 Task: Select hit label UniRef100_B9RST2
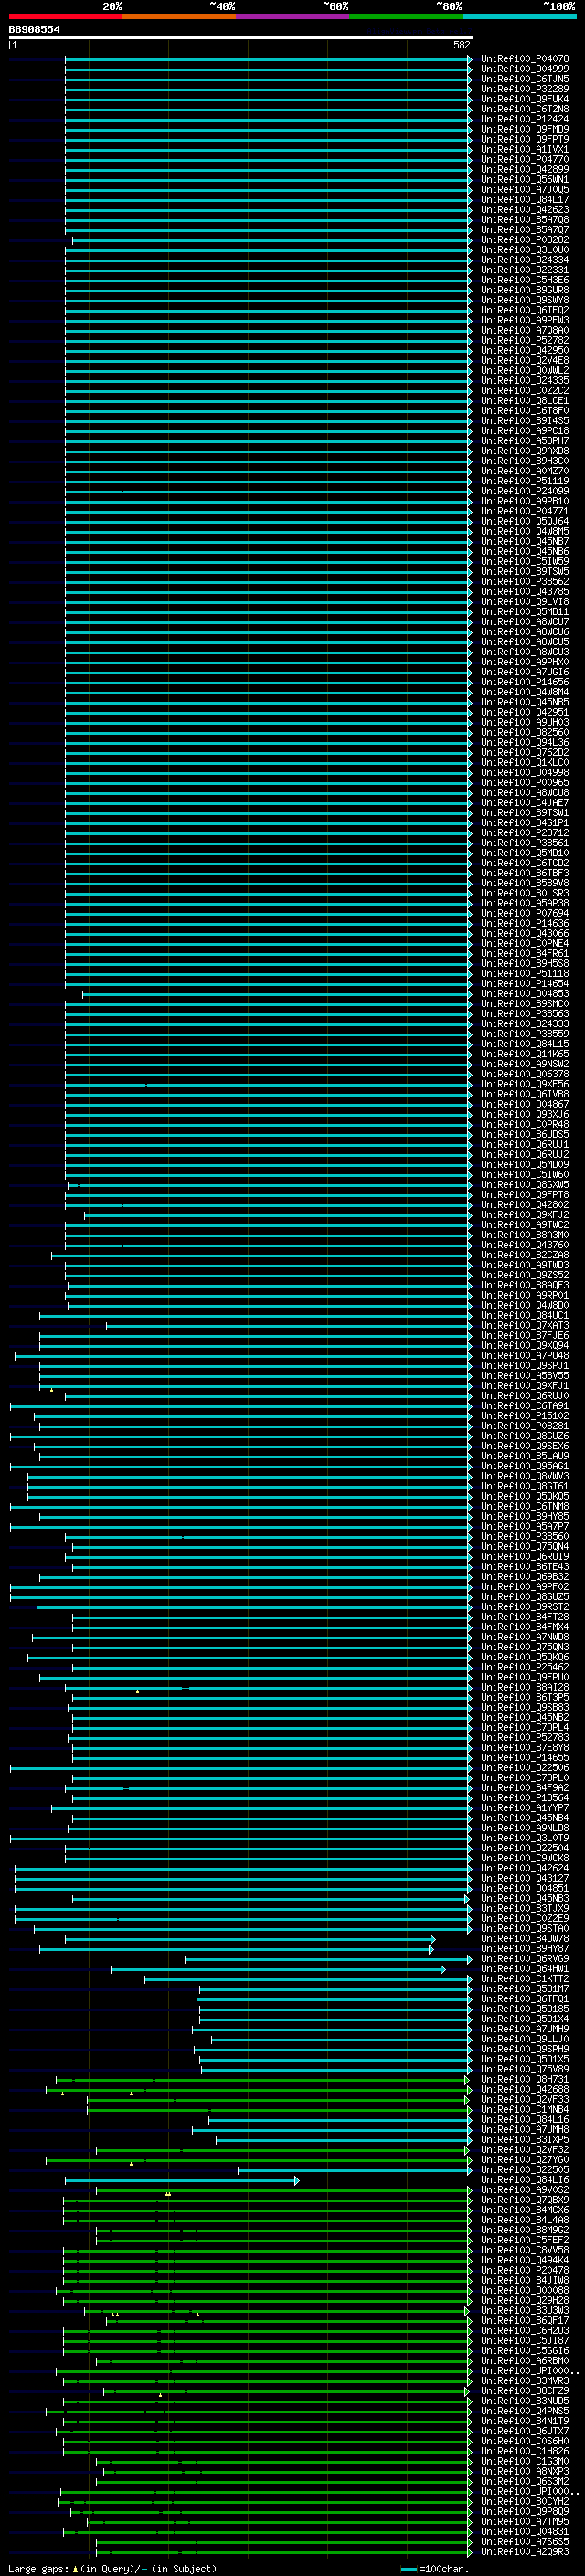pyautogui.click(x=525, y=1607)
